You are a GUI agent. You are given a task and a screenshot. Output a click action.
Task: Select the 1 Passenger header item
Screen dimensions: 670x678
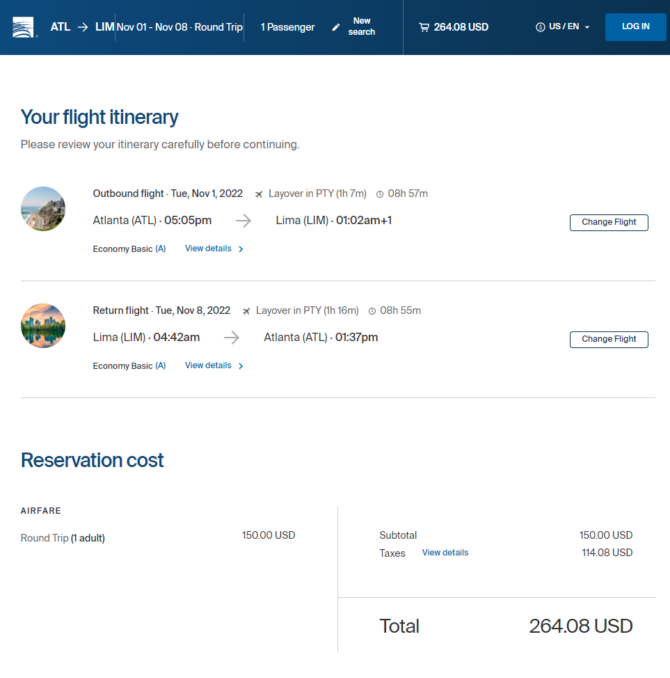(x=288, y=27)
